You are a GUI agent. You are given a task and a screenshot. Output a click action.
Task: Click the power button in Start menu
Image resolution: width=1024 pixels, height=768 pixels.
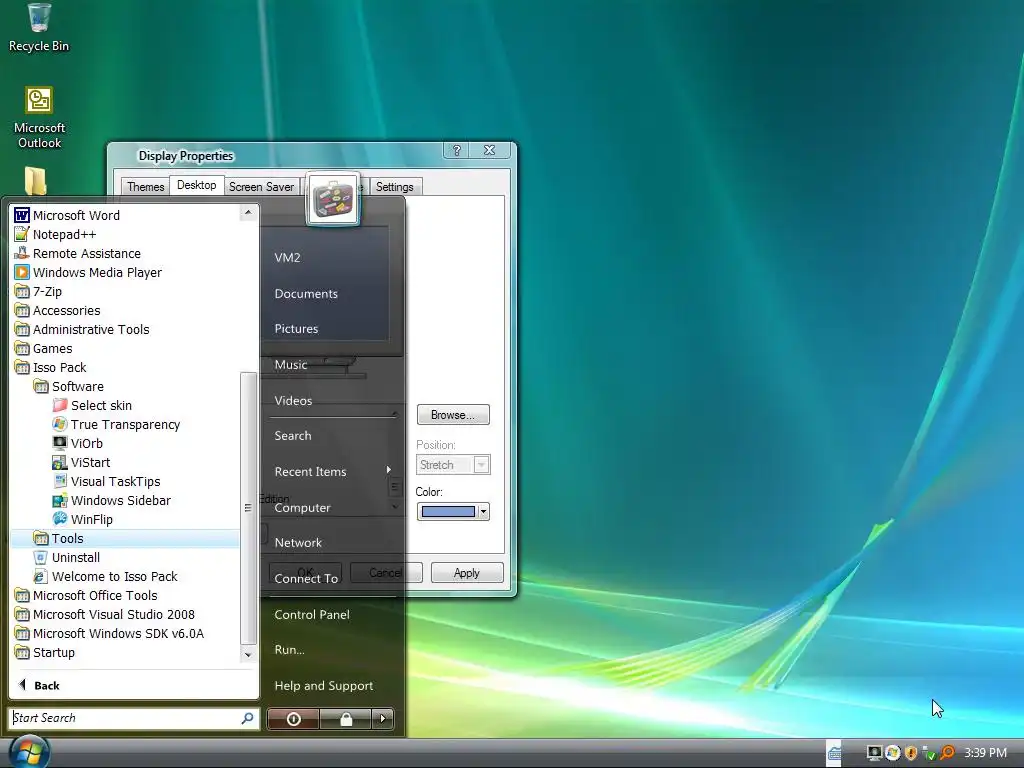293,719
